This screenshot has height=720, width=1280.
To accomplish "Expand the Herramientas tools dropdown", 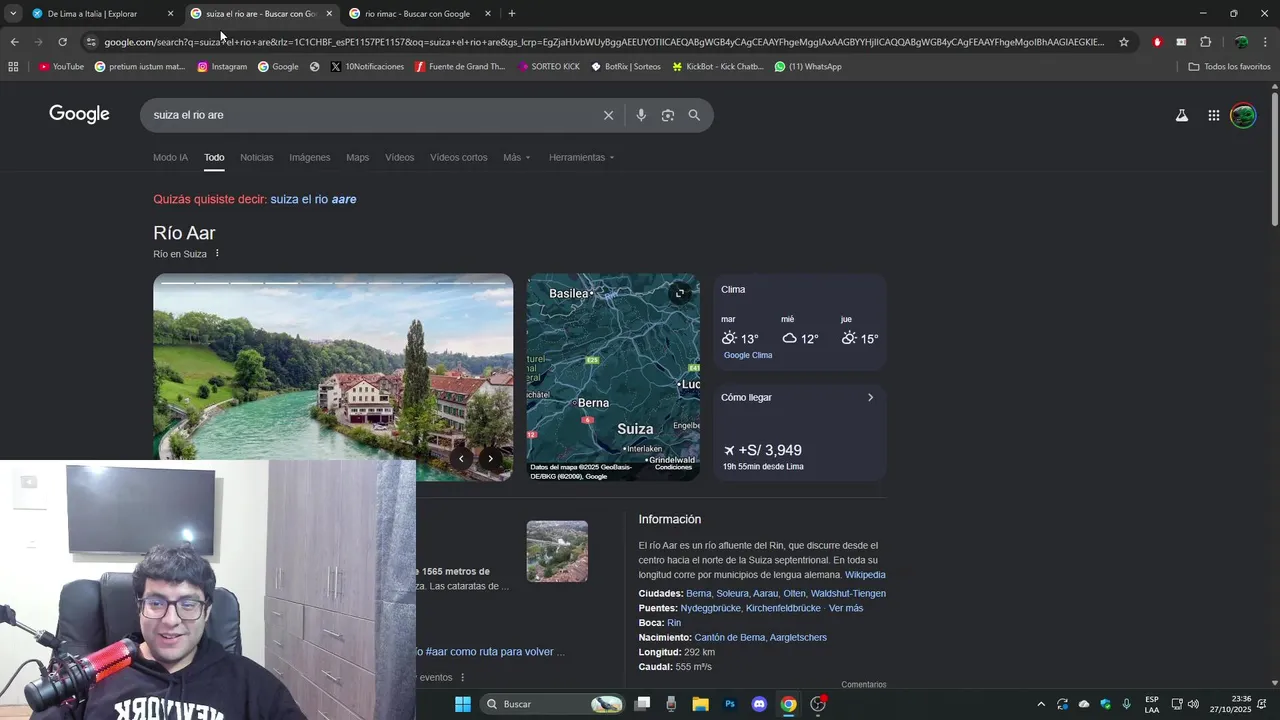I will coord(582,157).
